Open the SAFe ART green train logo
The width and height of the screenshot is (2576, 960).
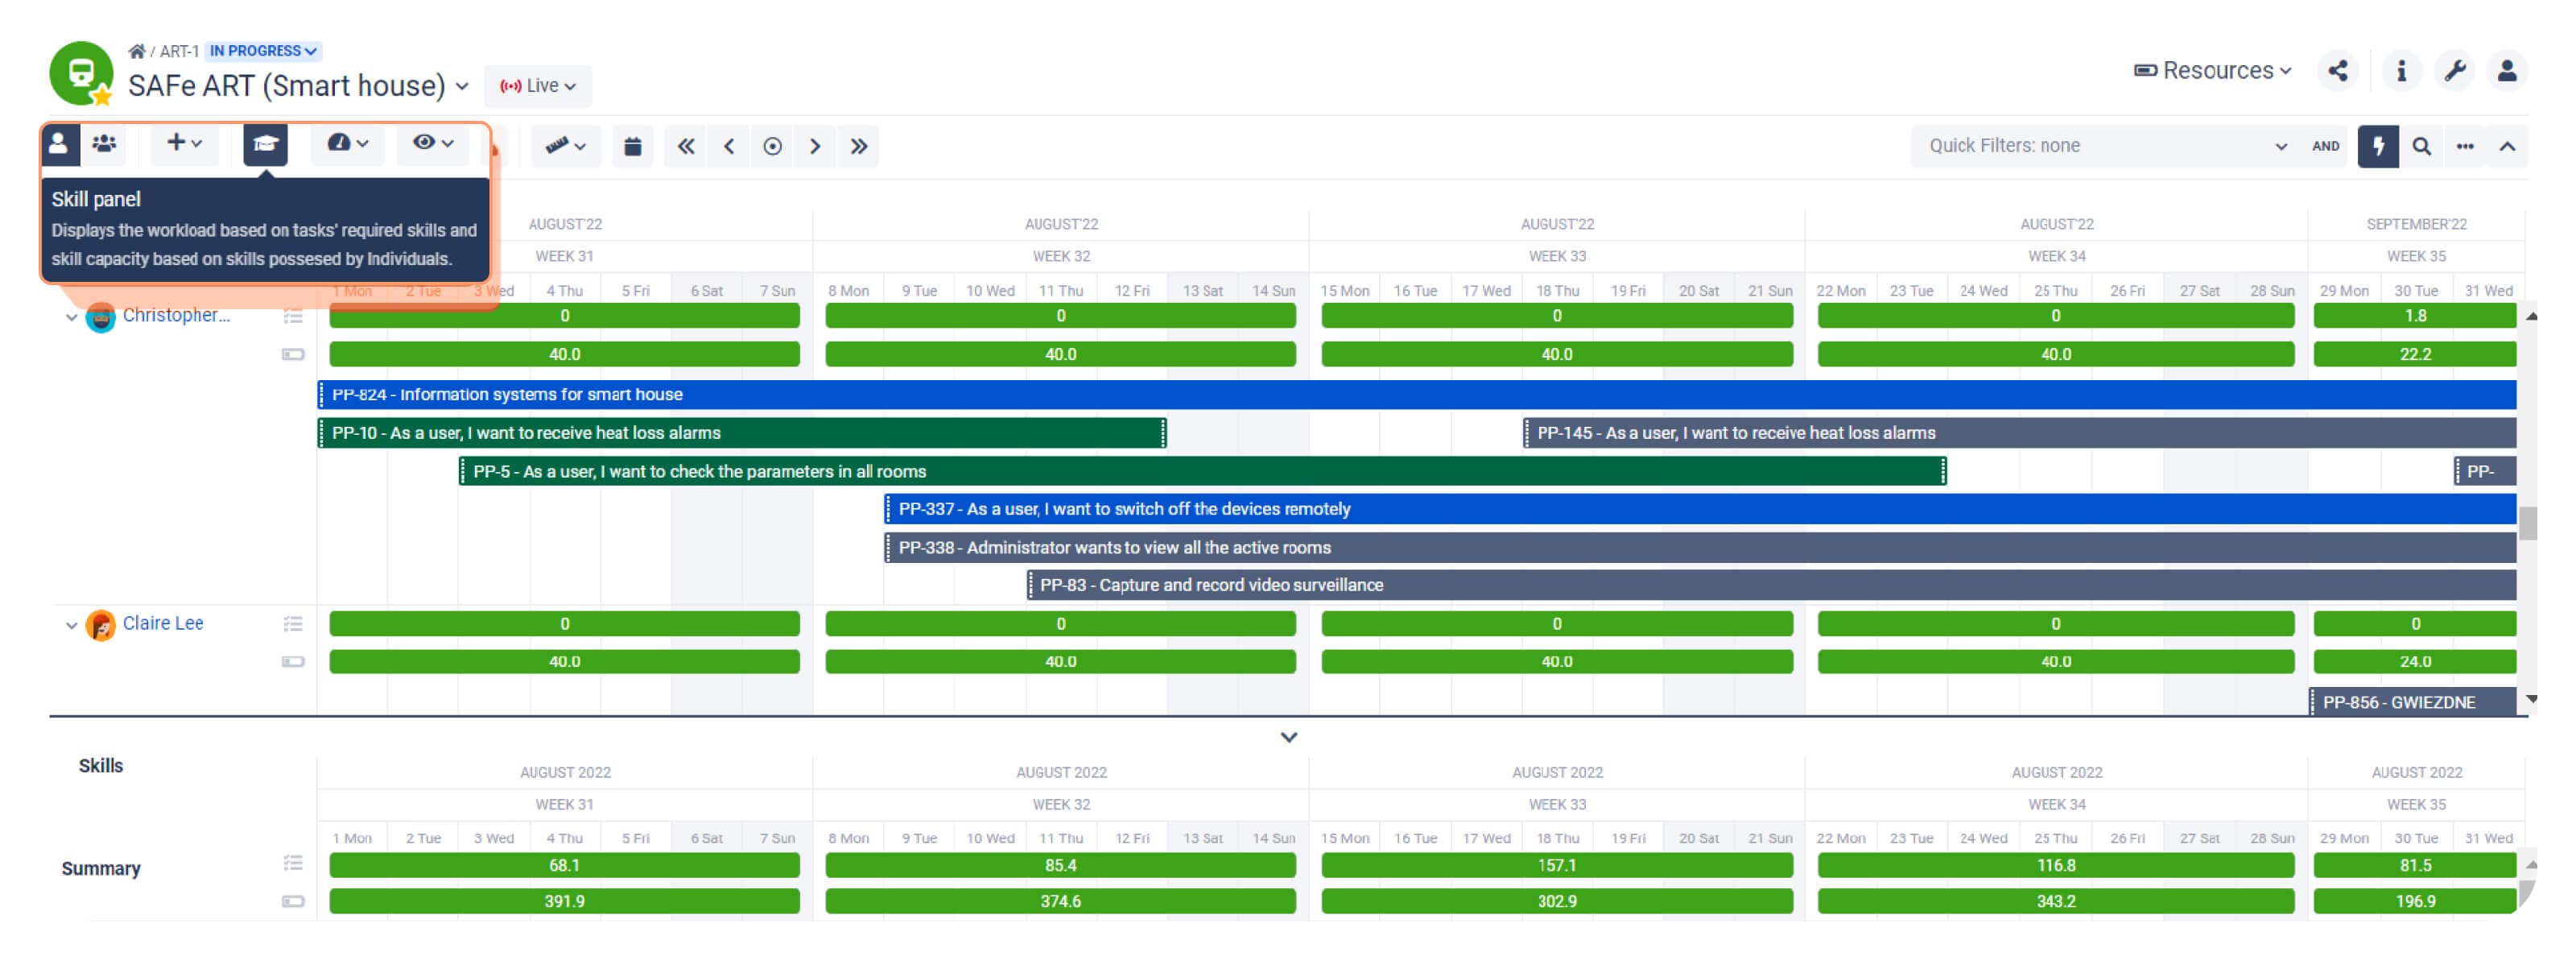(81, 73)
